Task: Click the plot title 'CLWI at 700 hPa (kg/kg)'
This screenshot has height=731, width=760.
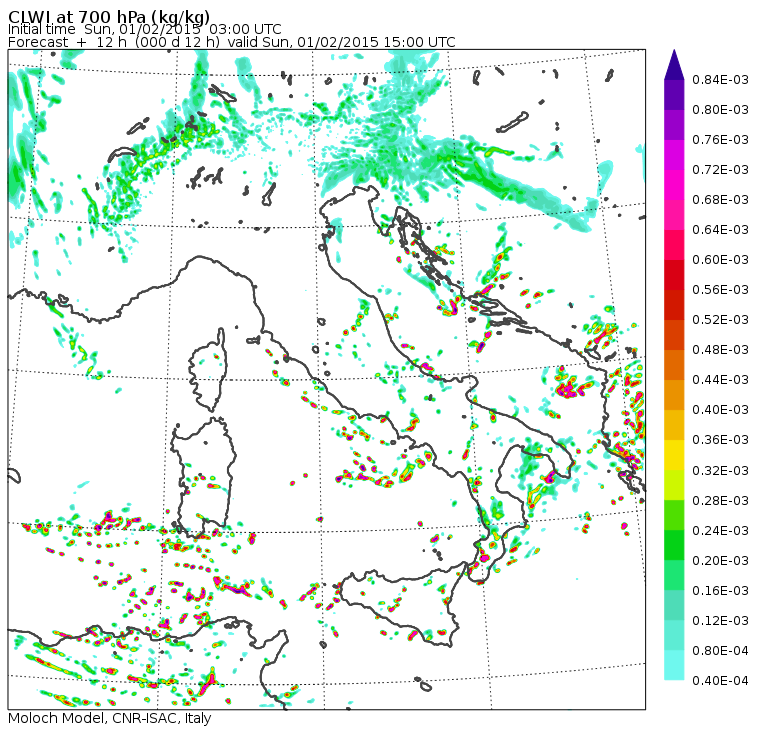Action: pos(109,16)
